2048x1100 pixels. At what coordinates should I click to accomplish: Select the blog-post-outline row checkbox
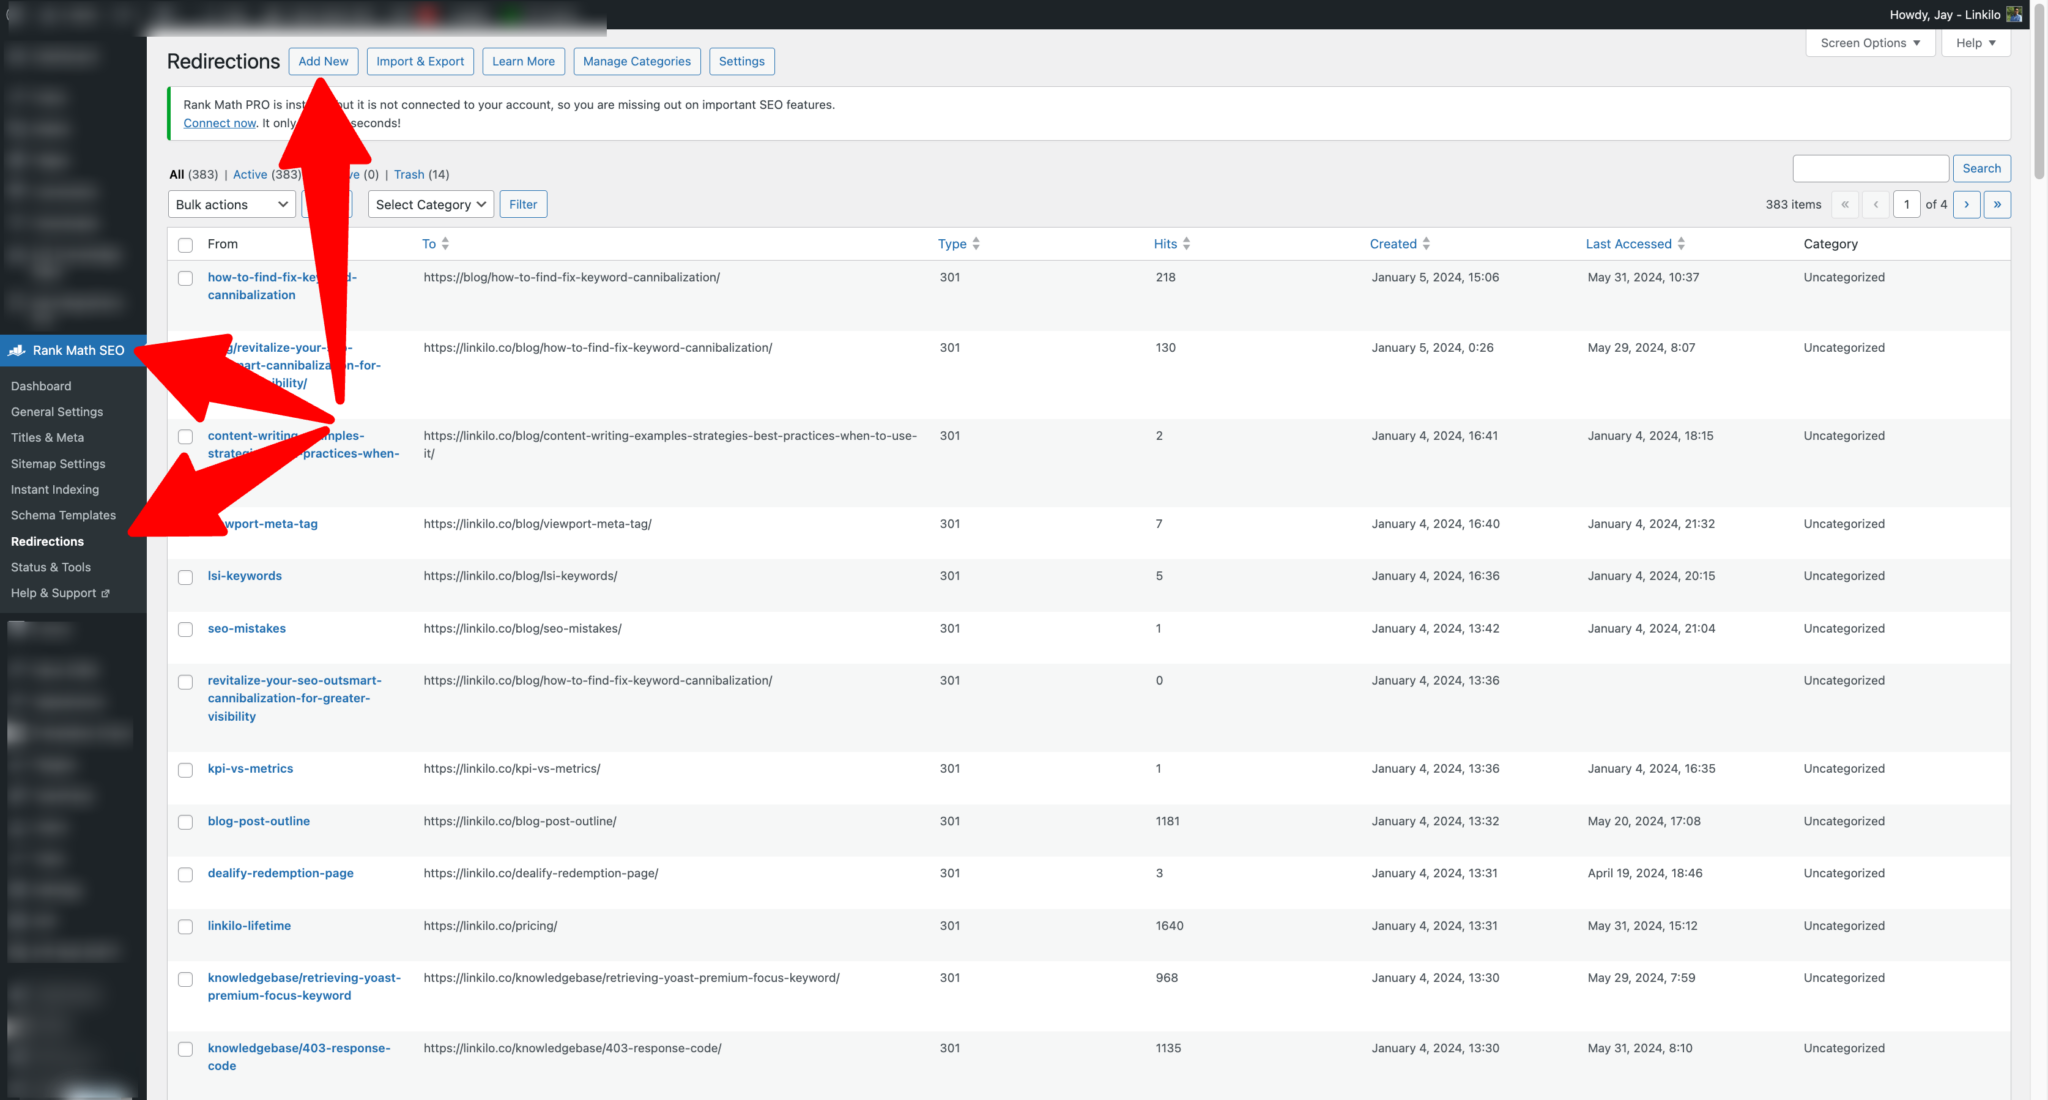(x=185, y=822)
